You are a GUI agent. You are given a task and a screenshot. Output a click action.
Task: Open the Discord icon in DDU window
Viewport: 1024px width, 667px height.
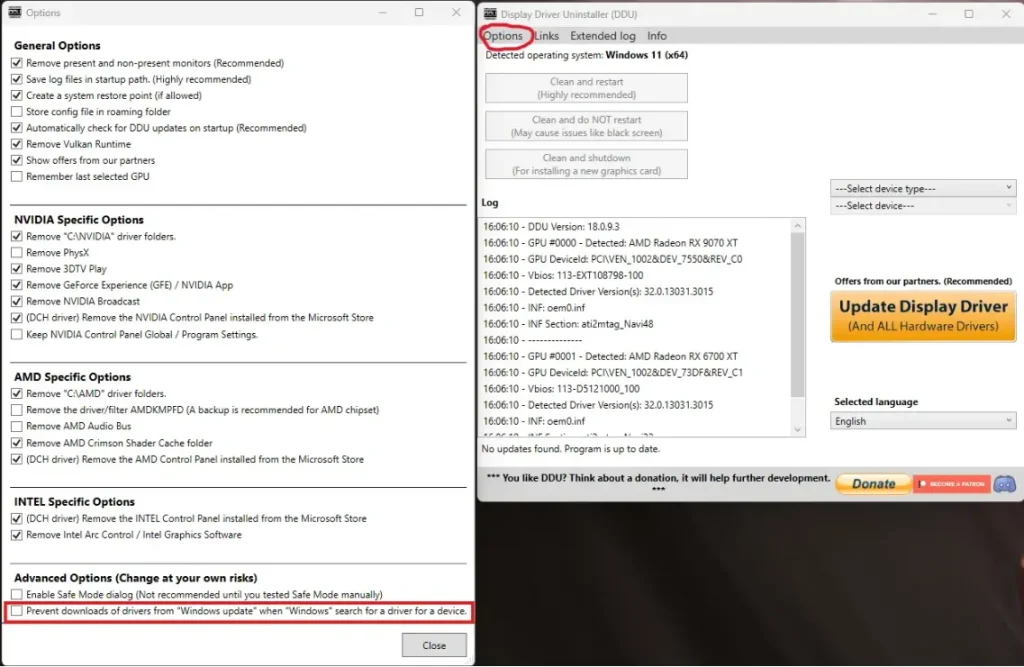pos(1004,484)
